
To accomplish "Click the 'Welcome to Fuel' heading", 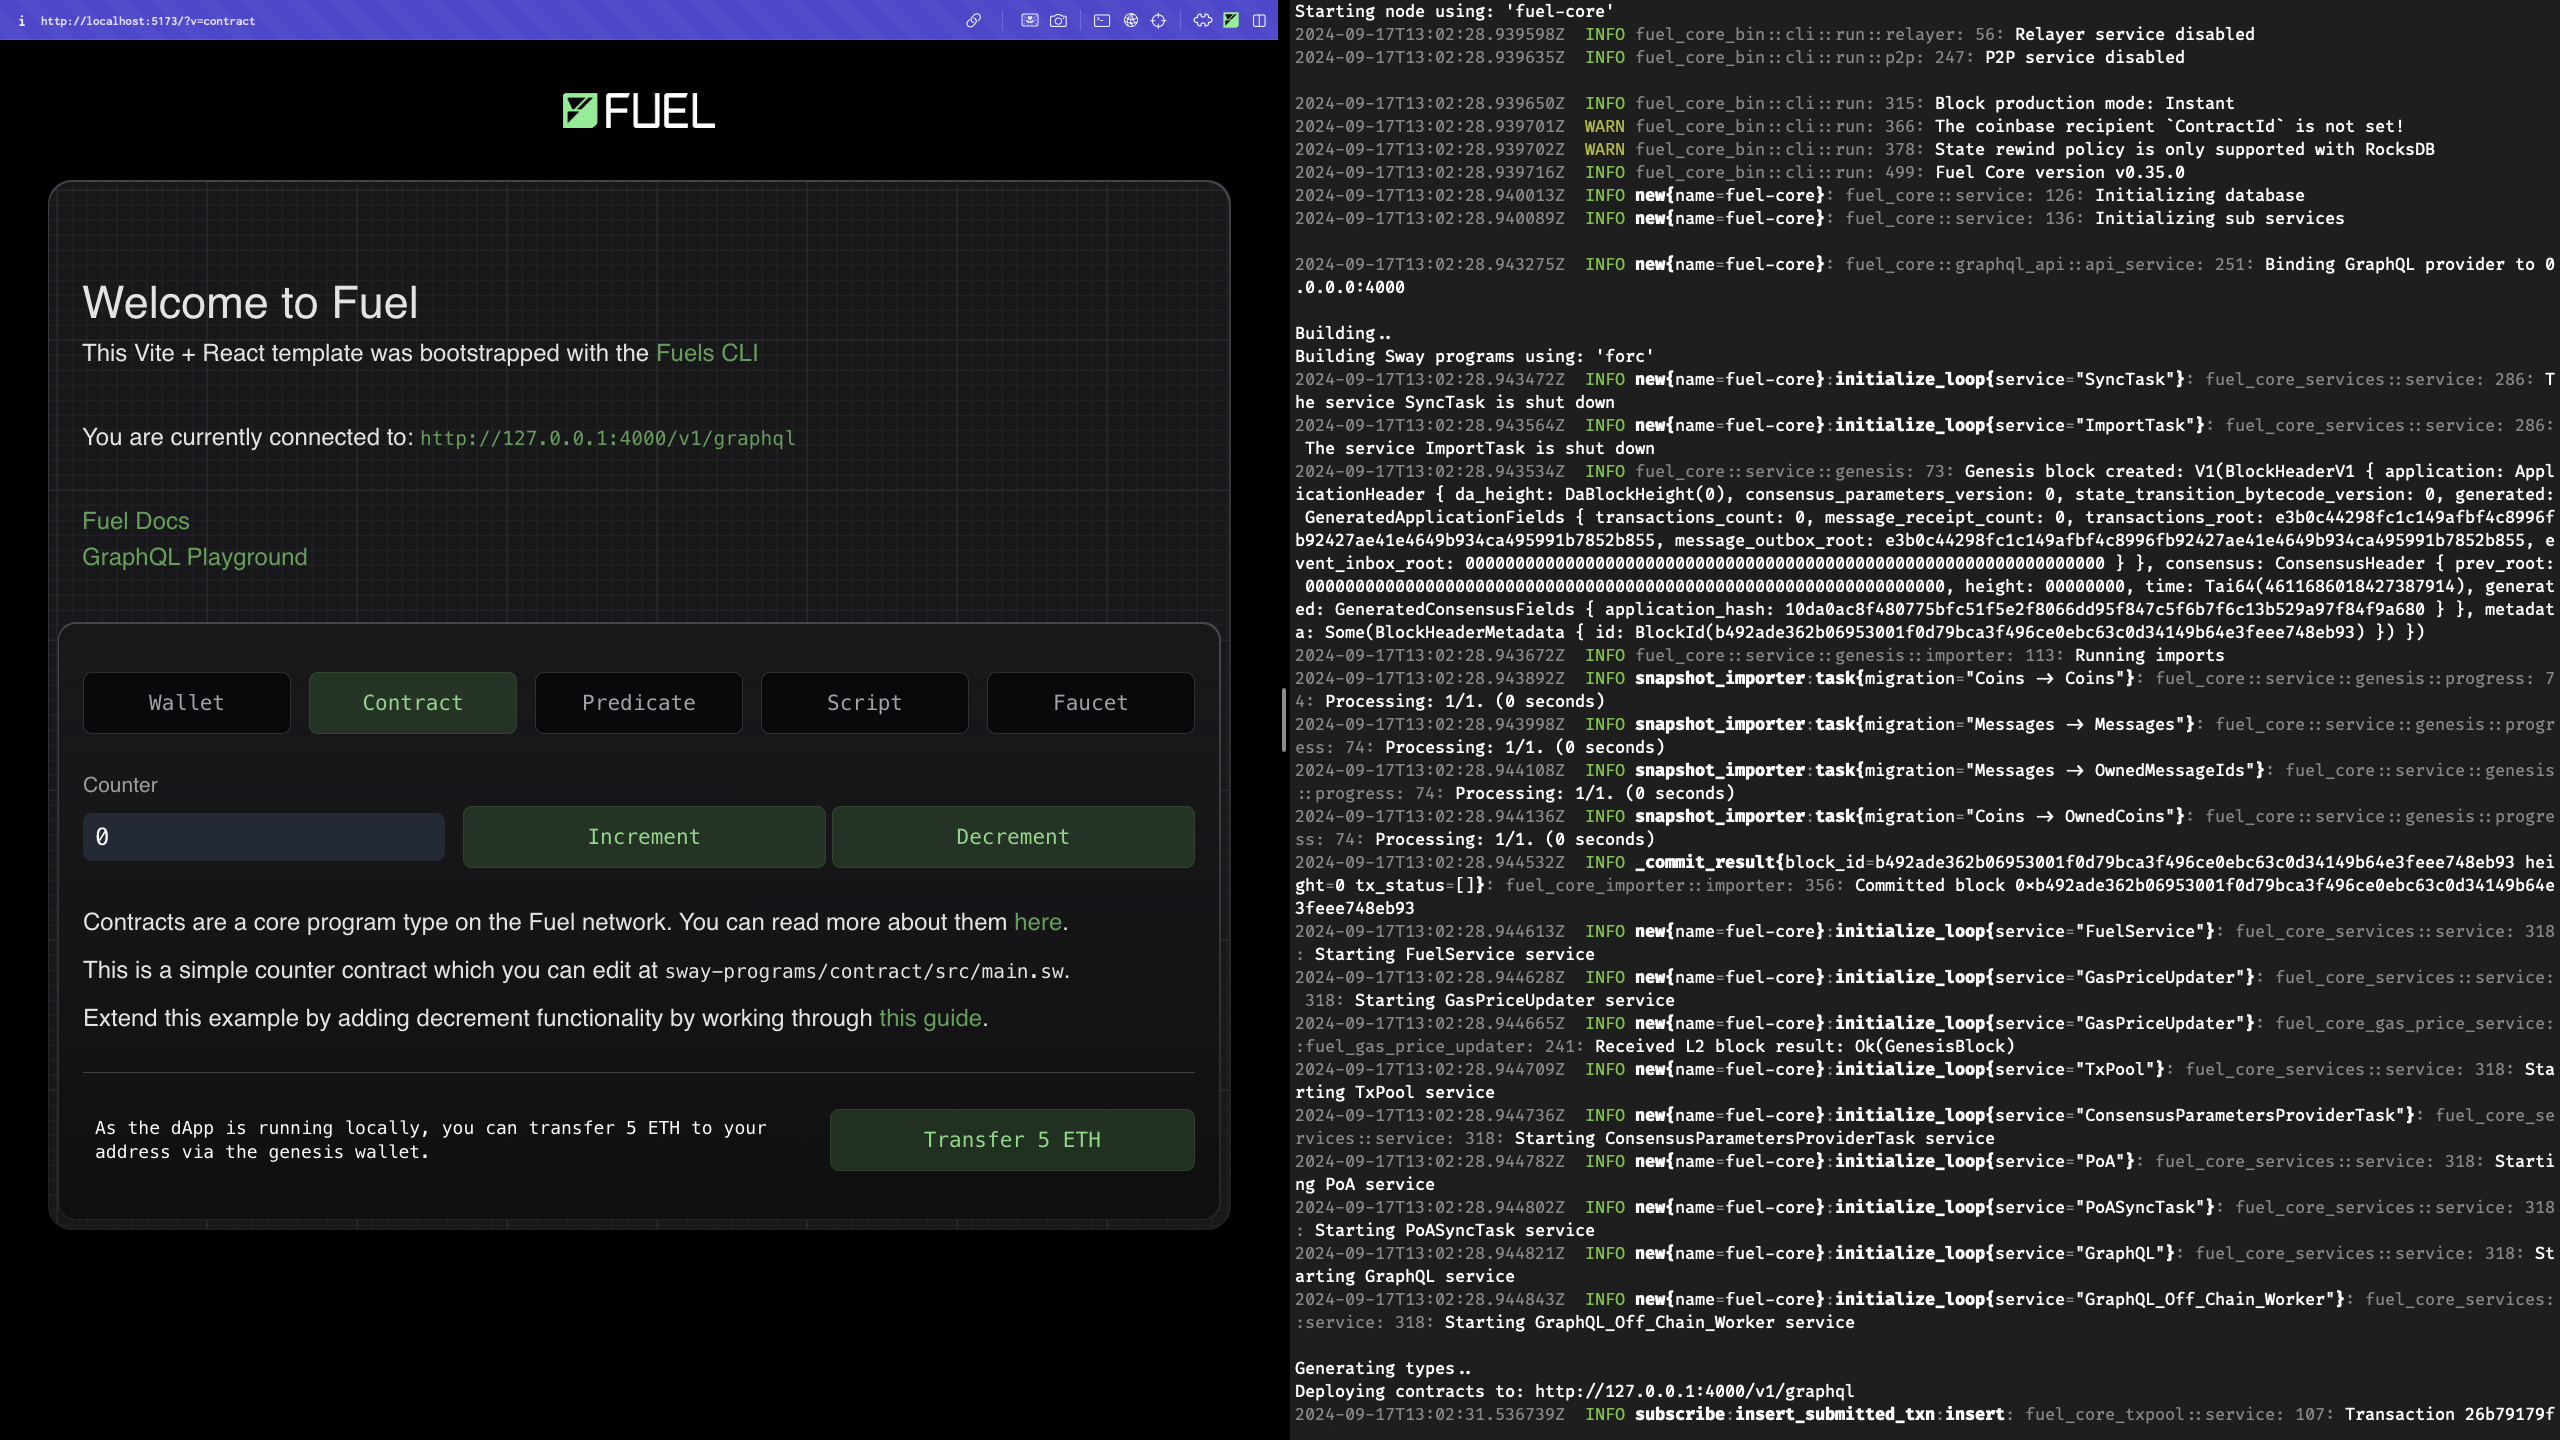I will coord(250,302).
